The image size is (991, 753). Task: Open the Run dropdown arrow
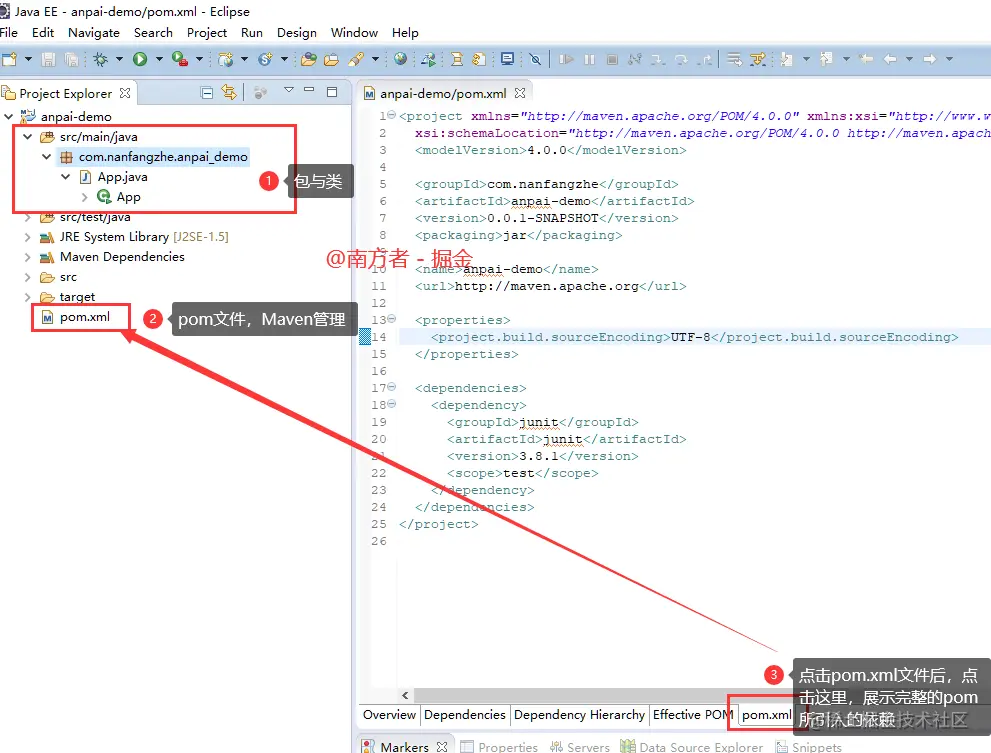tap(159, 59)
